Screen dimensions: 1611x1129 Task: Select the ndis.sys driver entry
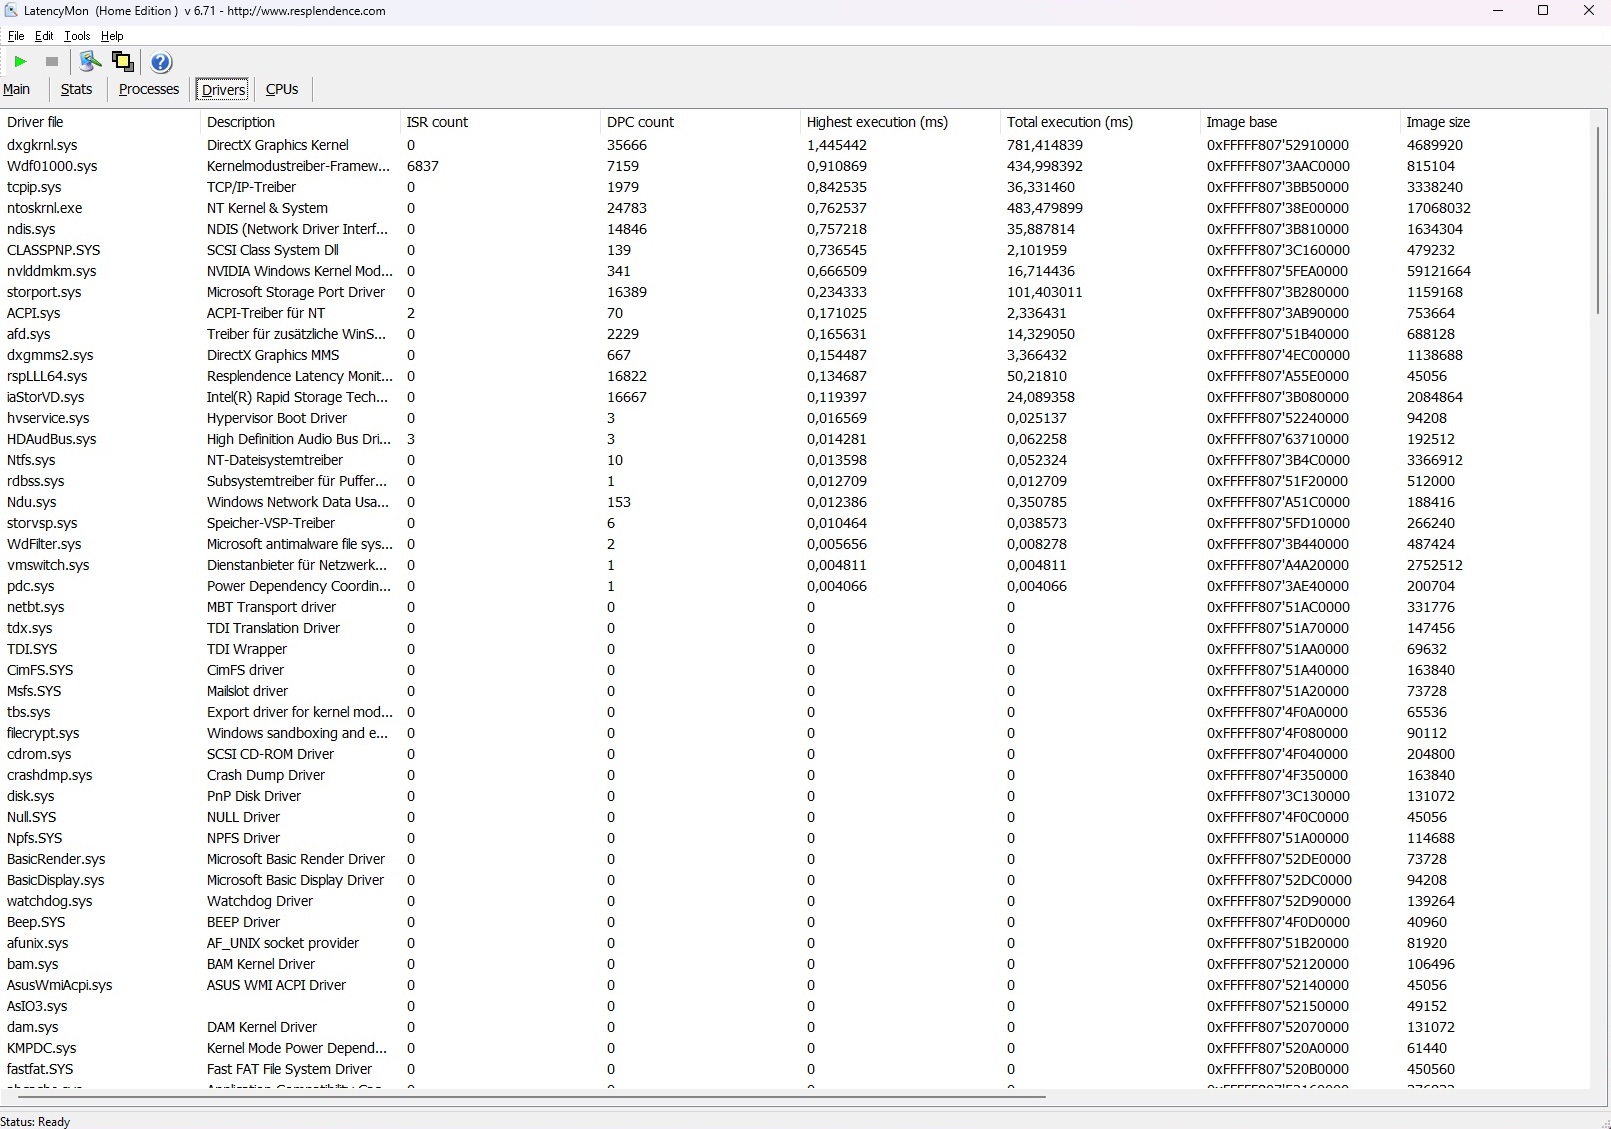pos(31,229)
